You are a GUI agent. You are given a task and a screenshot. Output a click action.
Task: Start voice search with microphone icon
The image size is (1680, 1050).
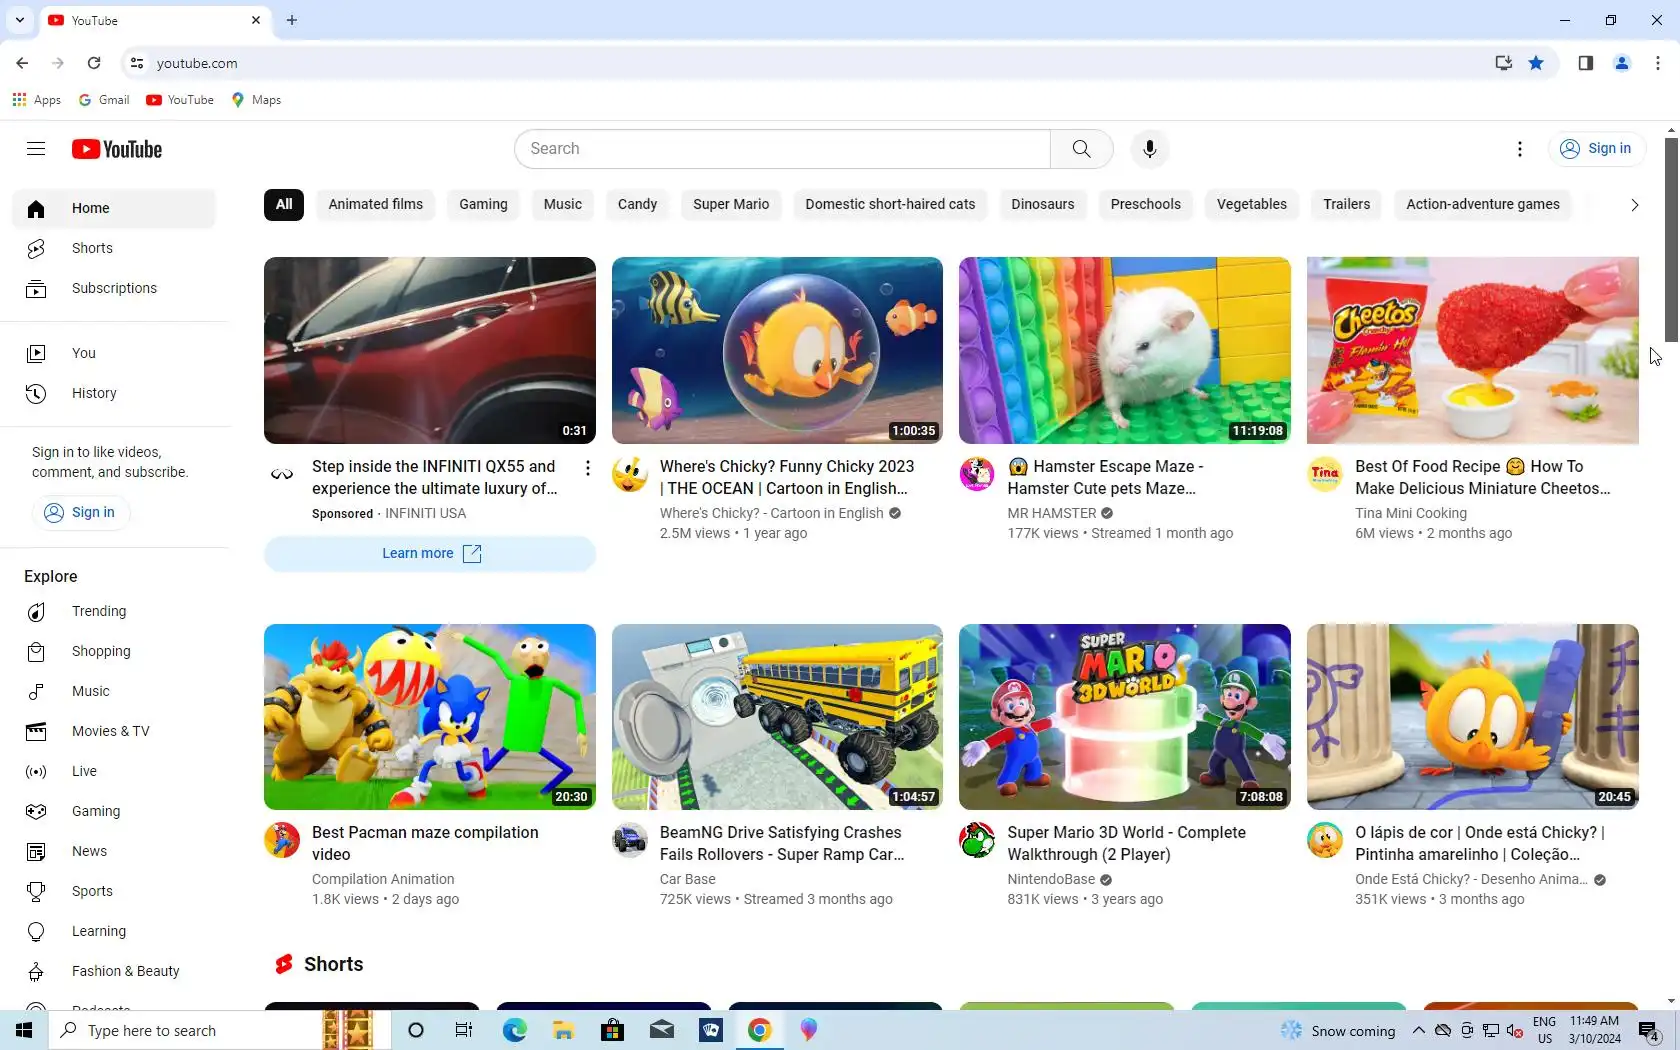(x=1150, y=149)
